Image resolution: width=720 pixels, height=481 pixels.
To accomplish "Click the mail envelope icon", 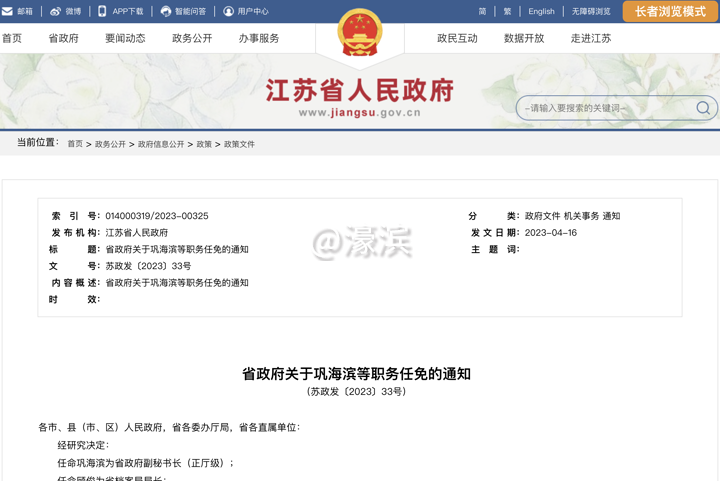I will [7, 11].
